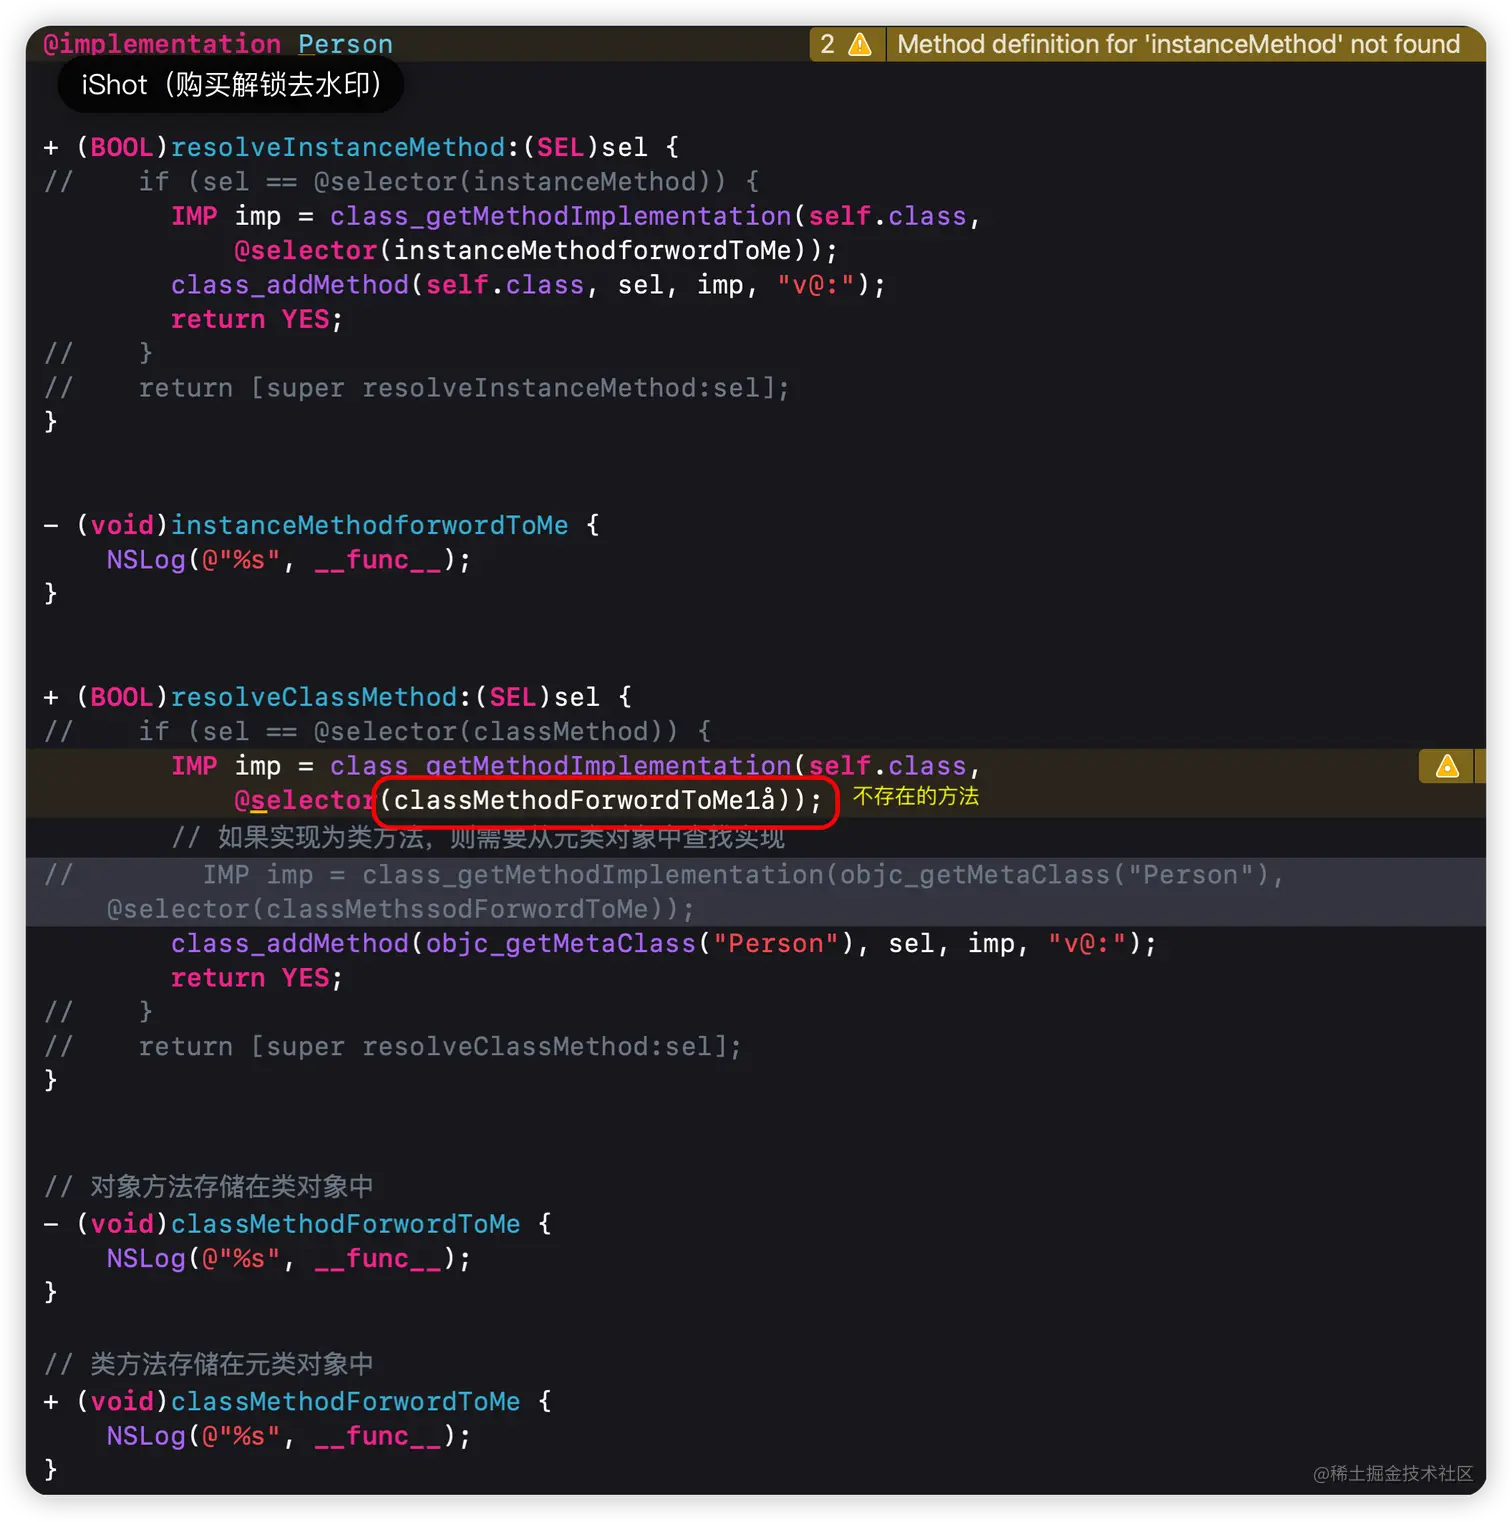Screen dimensions: 1512x1522
Task: Click the warning count '2' badge
Action: (x=829, y=44)
